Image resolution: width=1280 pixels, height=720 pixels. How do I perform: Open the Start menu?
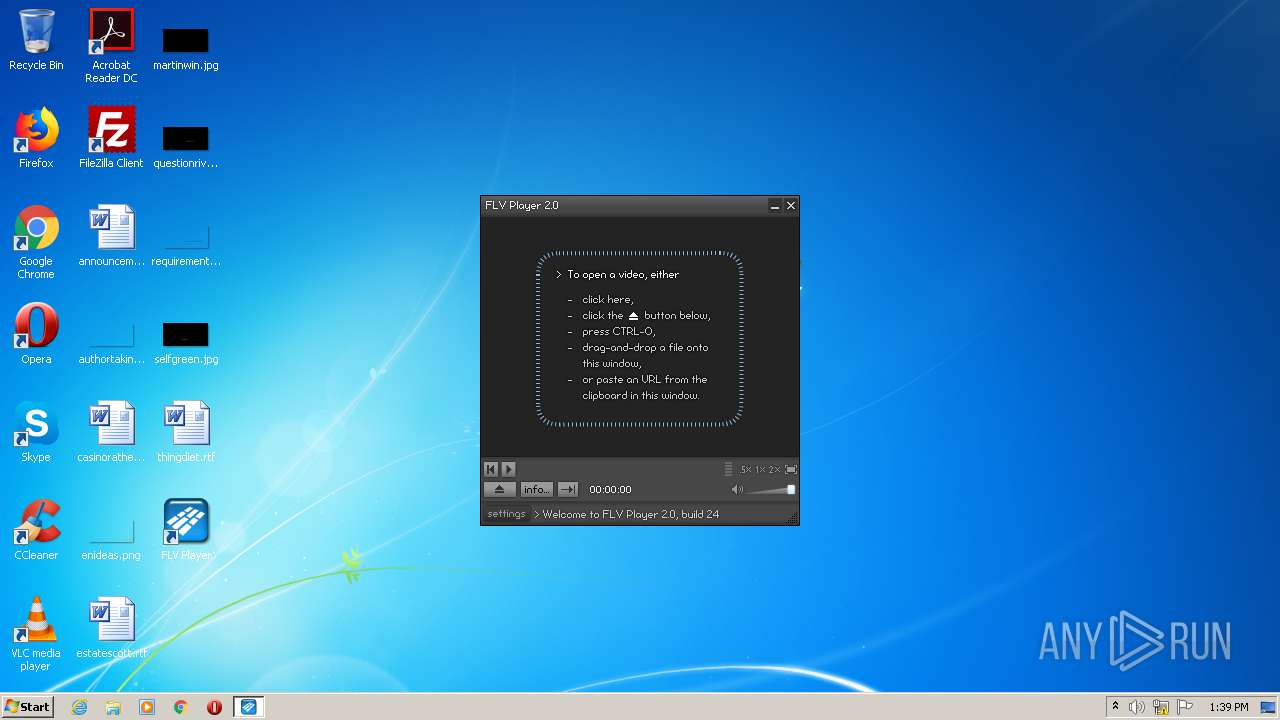click(x=28, y=706)
